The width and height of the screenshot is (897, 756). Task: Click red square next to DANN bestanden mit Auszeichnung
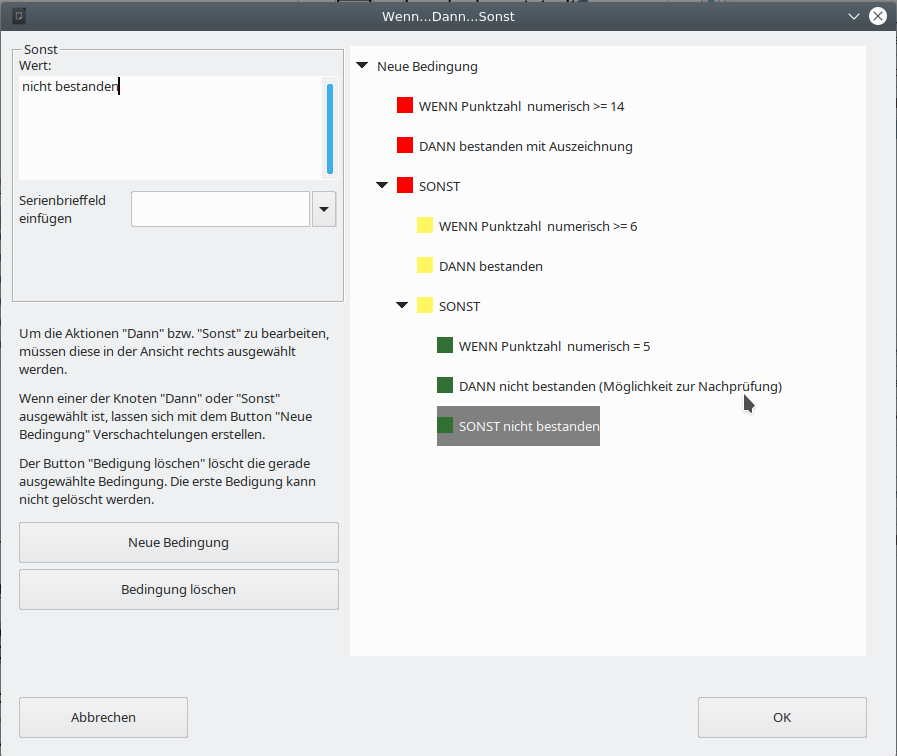point(405,146)
